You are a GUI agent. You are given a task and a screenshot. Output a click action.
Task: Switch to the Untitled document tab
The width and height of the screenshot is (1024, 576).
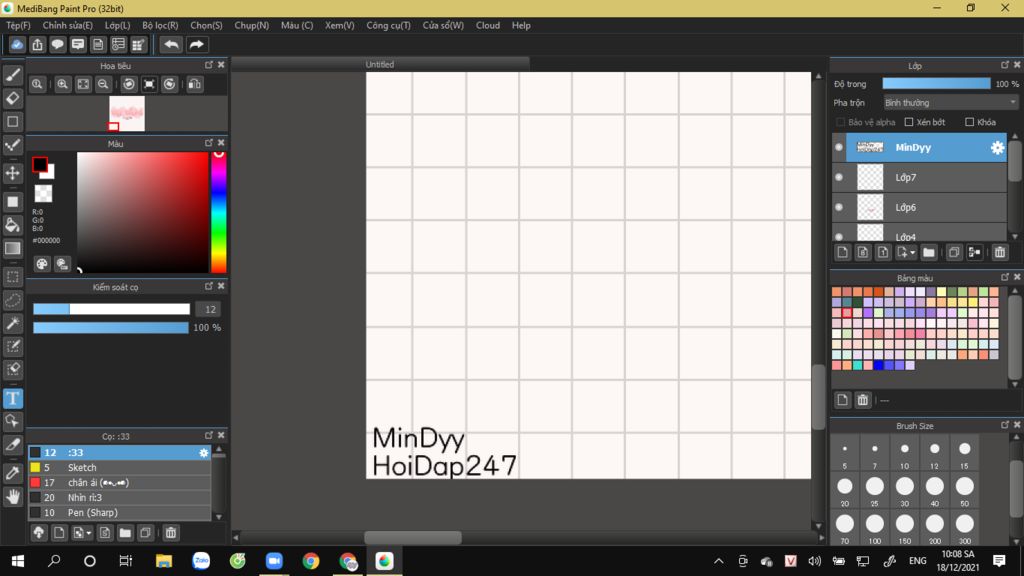(379, 65)
